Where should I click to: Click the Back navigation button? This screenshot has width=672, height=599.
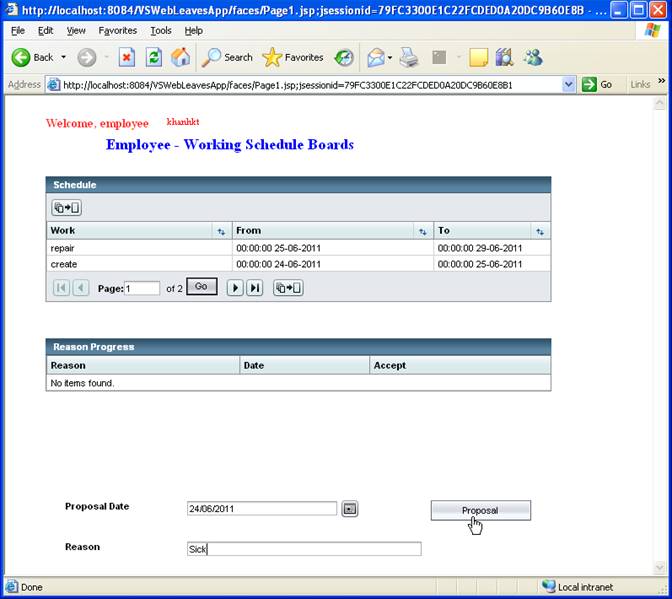point(32,57)
